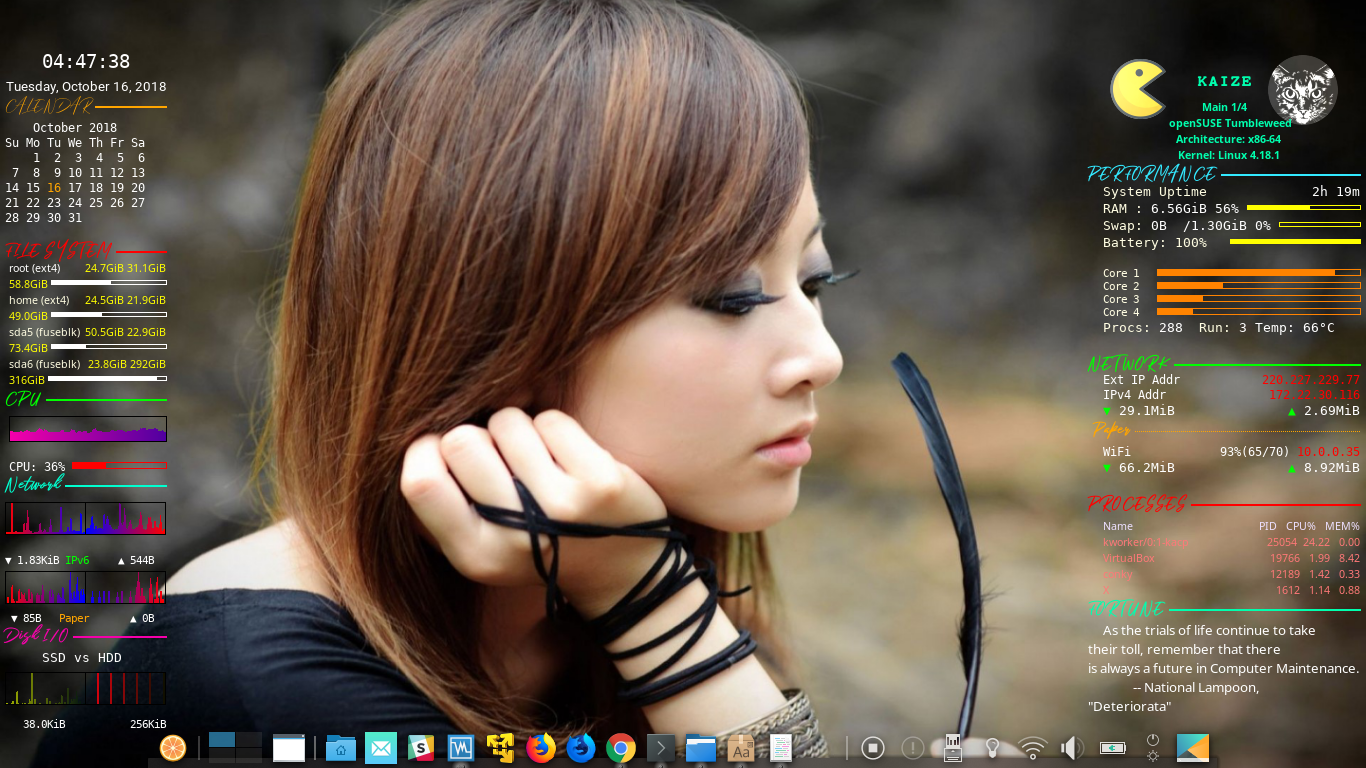Viewport: 1366px width, 768px height.
Task: Click the 'SSD vs HDD' disk label
Action: 82,658
